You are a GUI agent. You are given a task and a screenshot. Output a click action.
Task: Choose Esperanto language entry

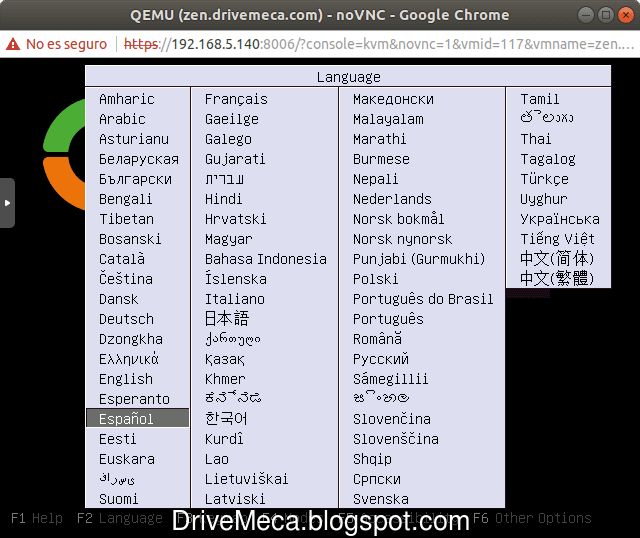coord(134,399)
